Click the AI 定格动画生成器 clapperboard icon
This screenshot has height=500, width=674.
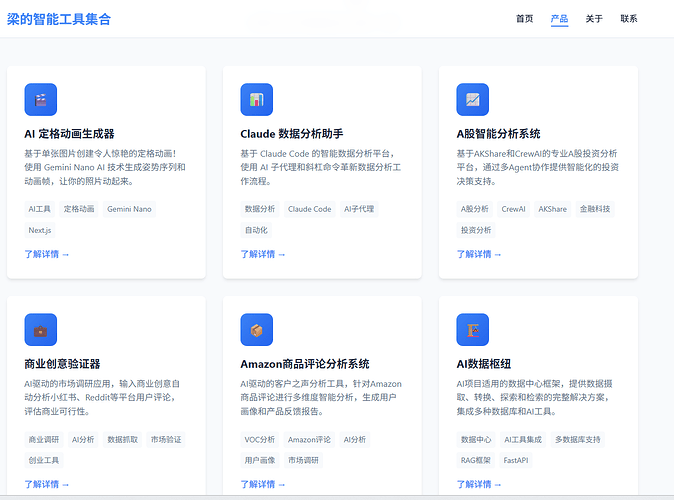pos(41,99)
